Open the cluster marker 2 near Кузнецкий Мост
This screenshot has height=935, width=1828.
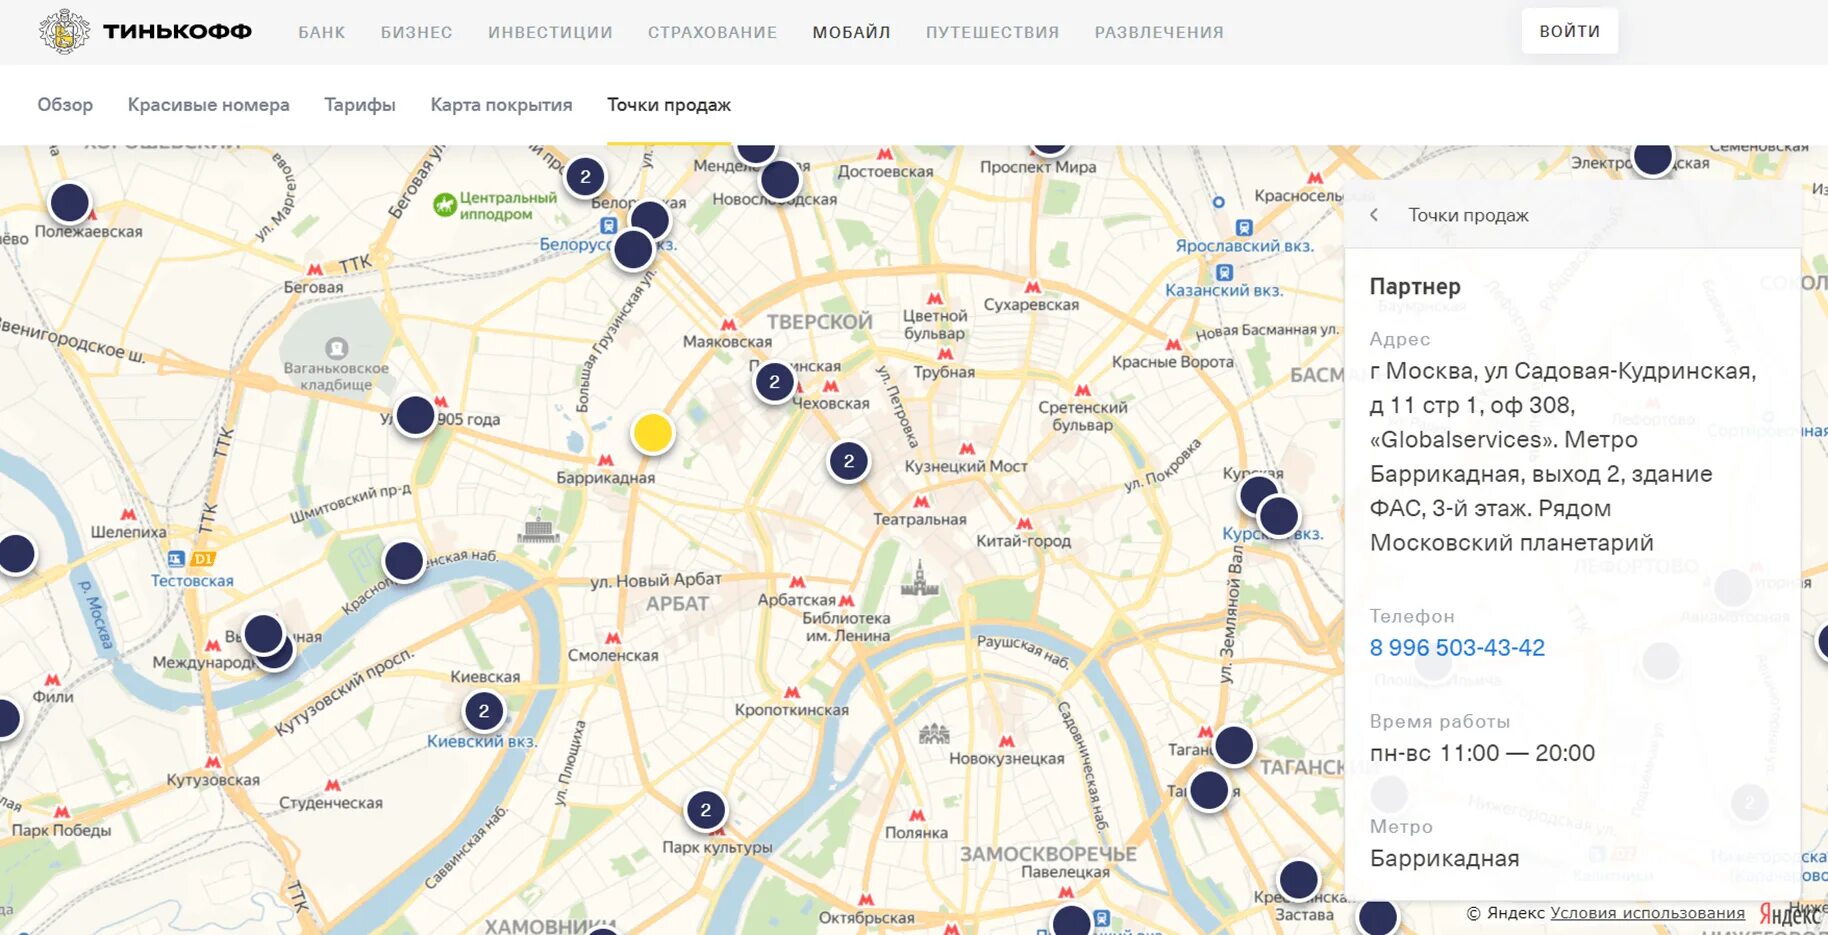[849, 461]
